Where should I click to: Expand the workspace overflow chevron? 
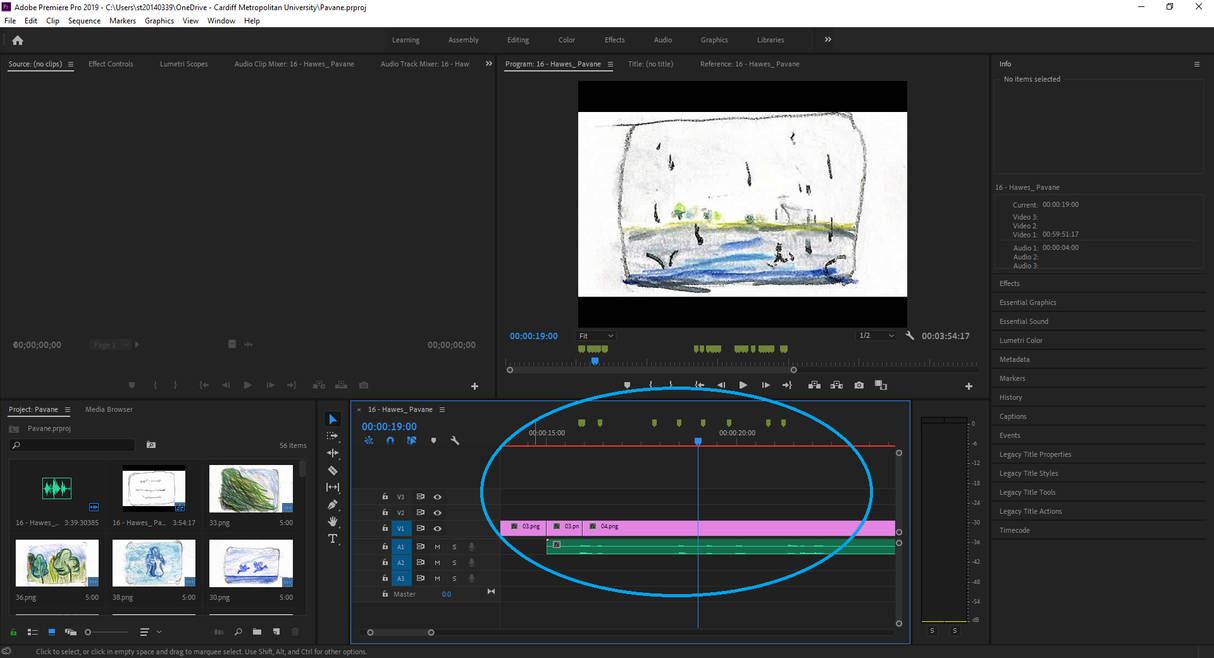pyautogui.click(x=828, y=40)
